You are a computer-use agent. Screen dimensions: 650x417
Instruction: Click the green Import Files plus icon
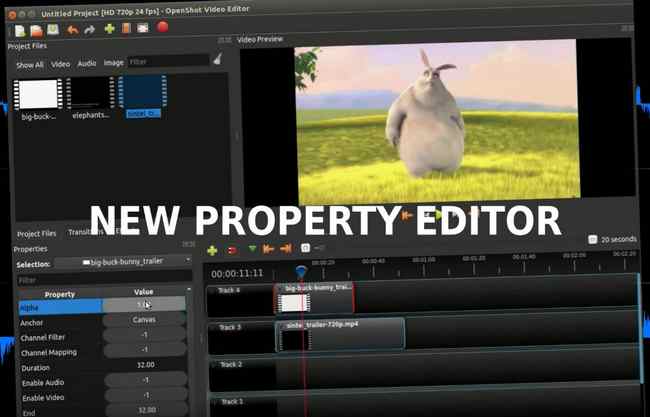[109, 29]
